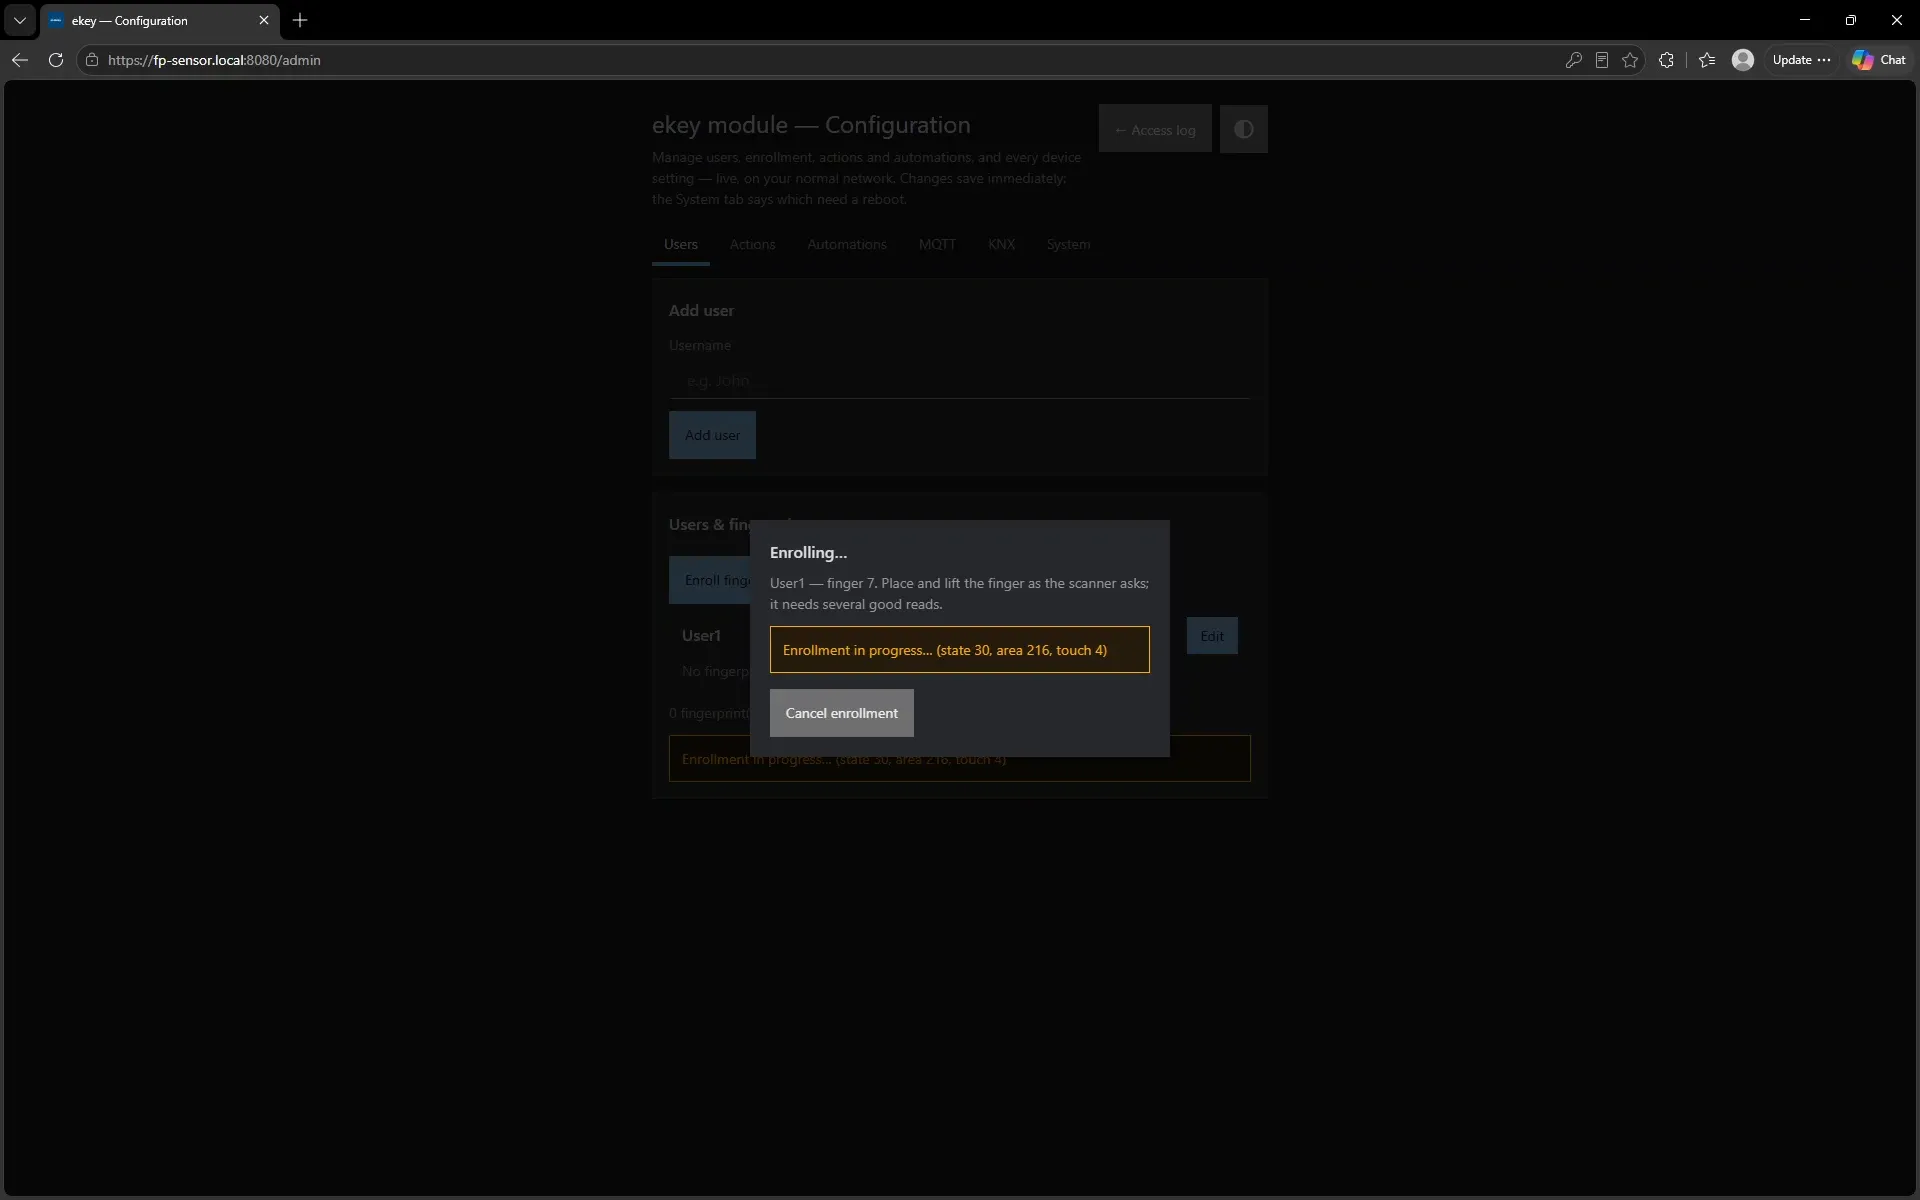1920x1200 pixels.
Task: Open the MQTT tab
Action: pos(937,244)
